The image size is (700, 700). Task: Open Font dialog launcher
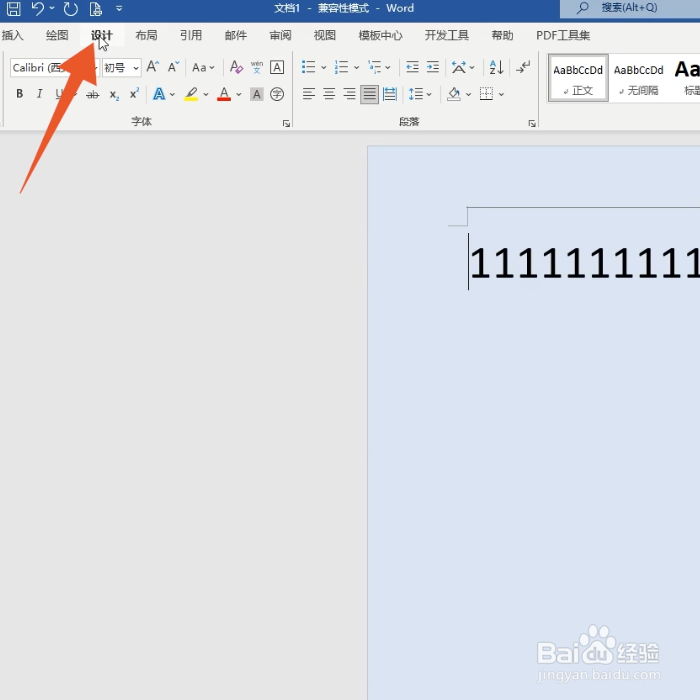(286, 124)
